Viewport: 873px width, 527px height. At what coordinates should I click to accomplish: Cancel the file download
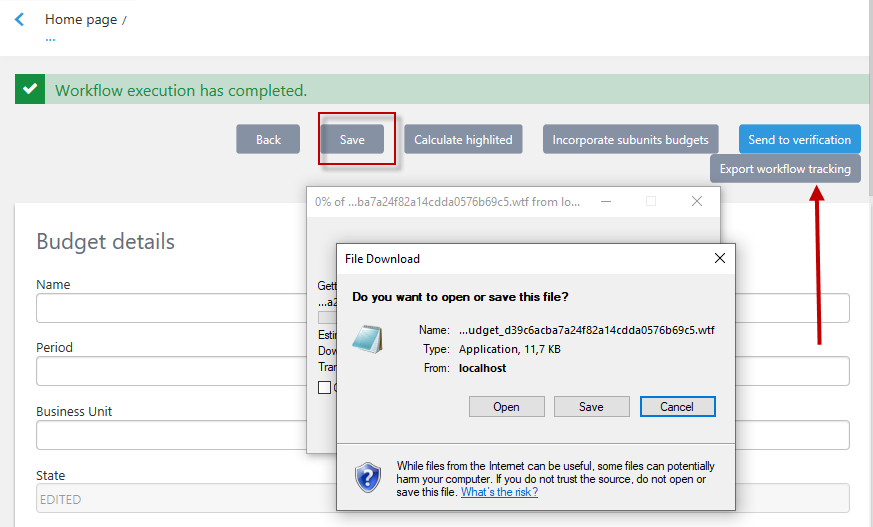coord(677,407)
